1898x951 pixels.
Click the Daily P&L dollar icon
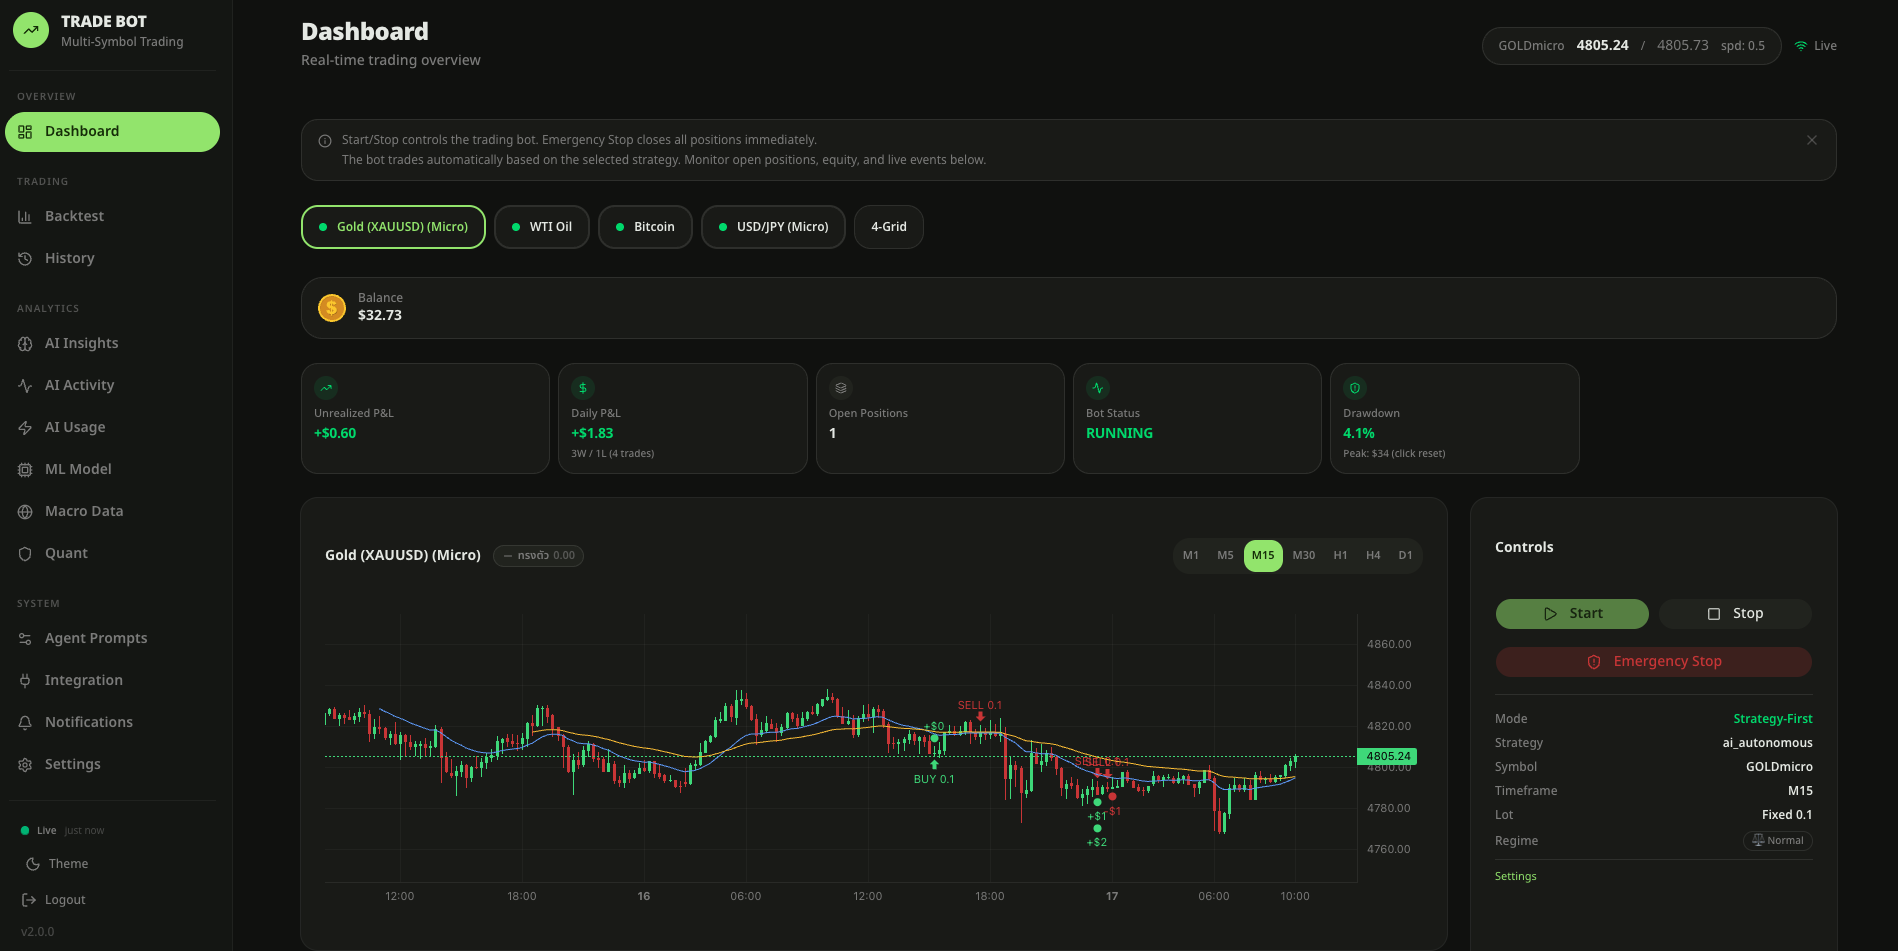[583, 388]
